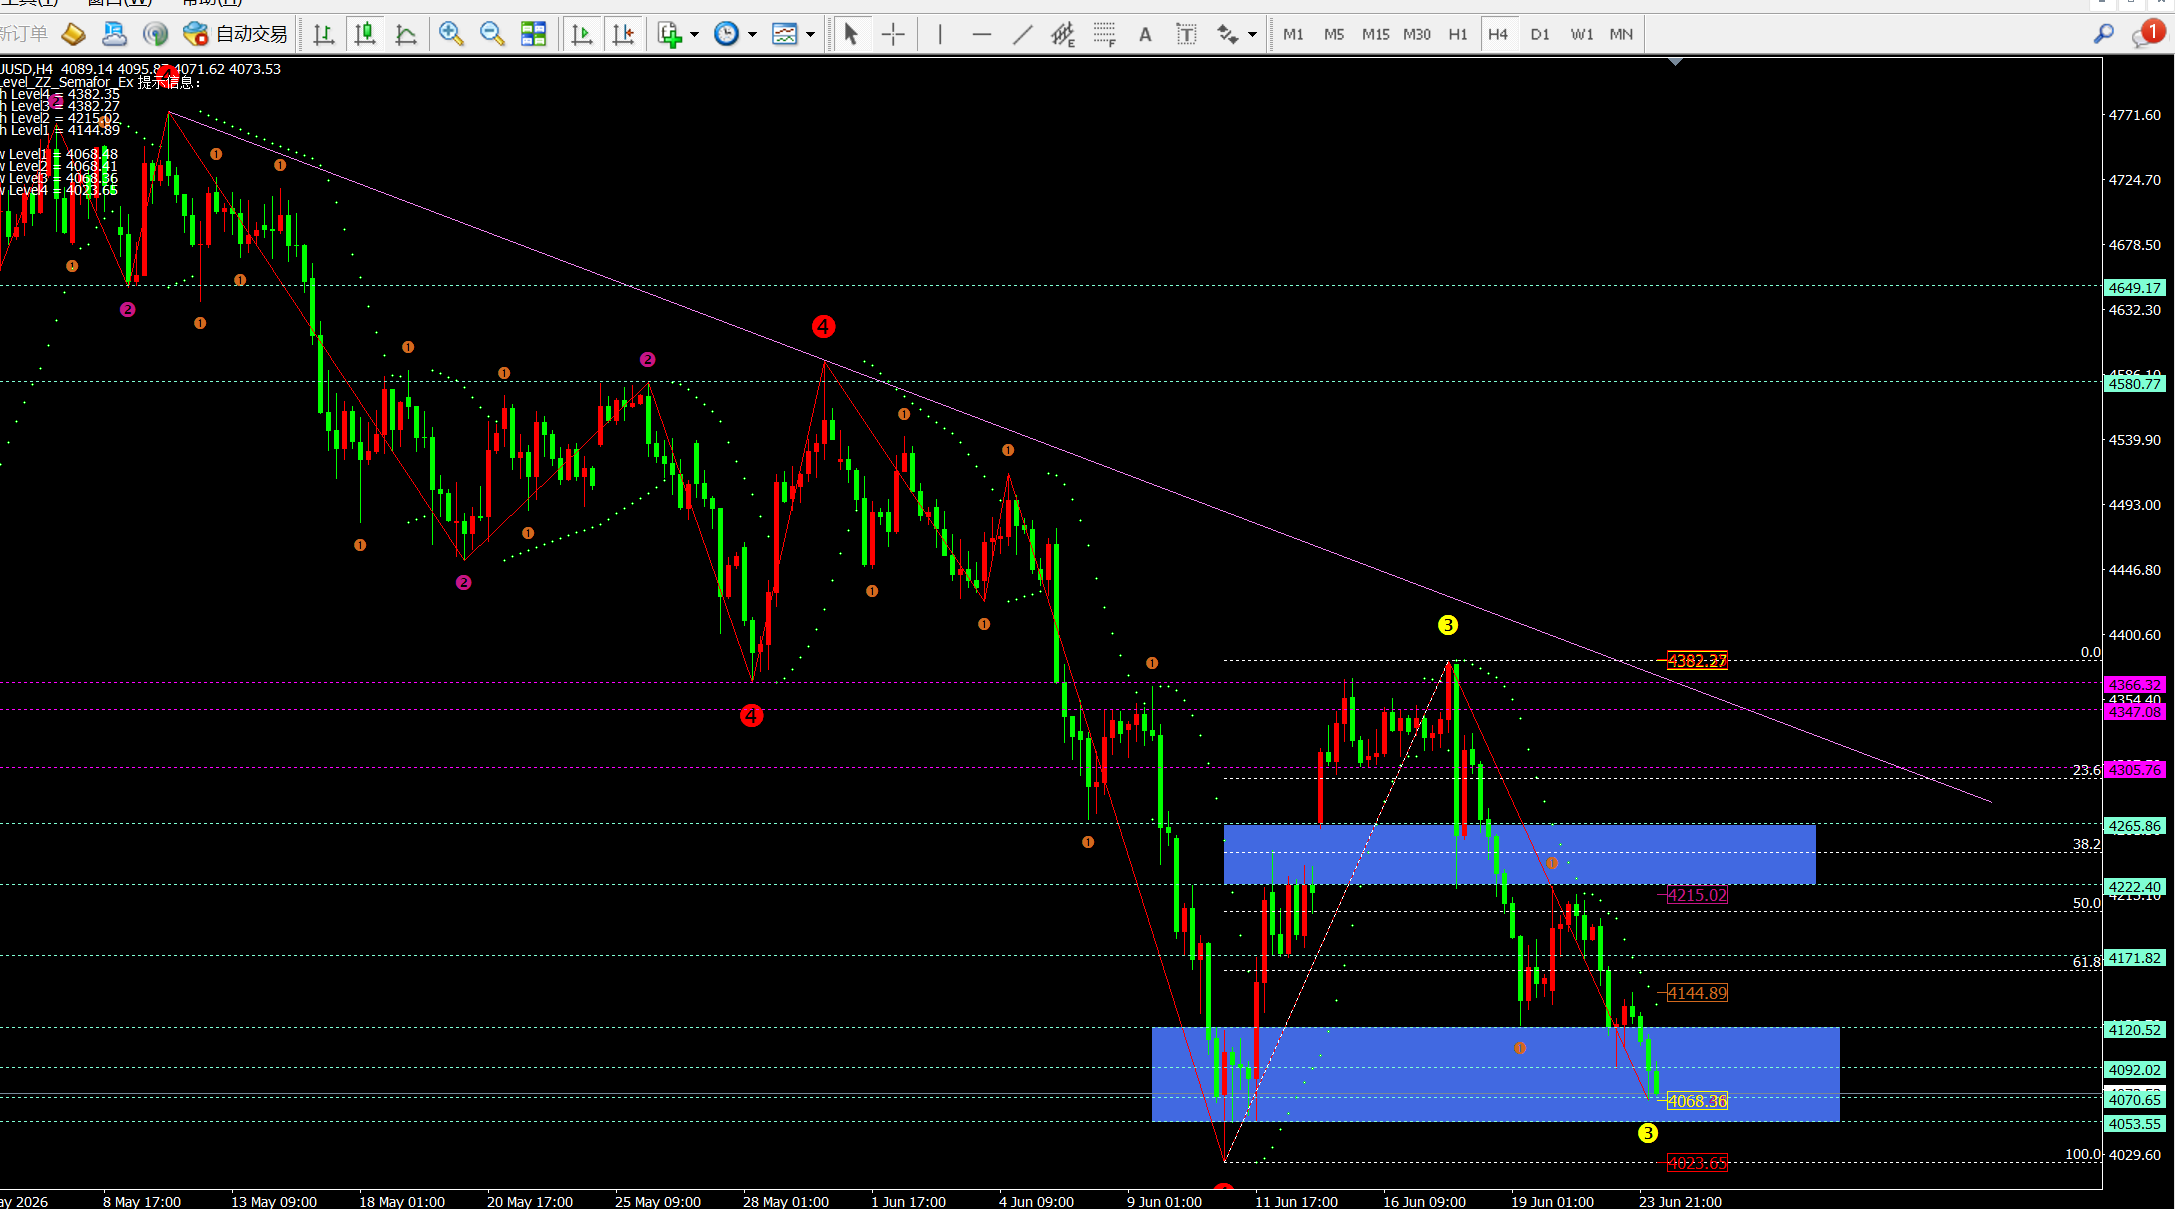This screenshot has width=2175, height=1209.
Task: Switch to M1 timeframe
Action: point(1293,34)
